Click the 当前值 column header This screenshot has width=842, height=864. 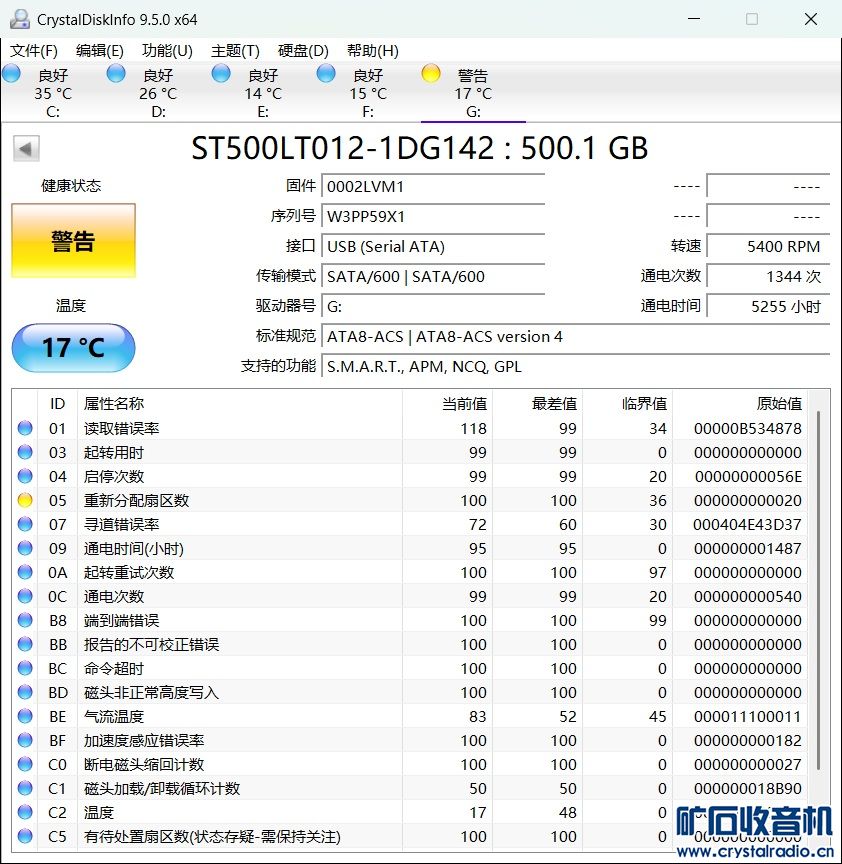[x=447, y=403]
